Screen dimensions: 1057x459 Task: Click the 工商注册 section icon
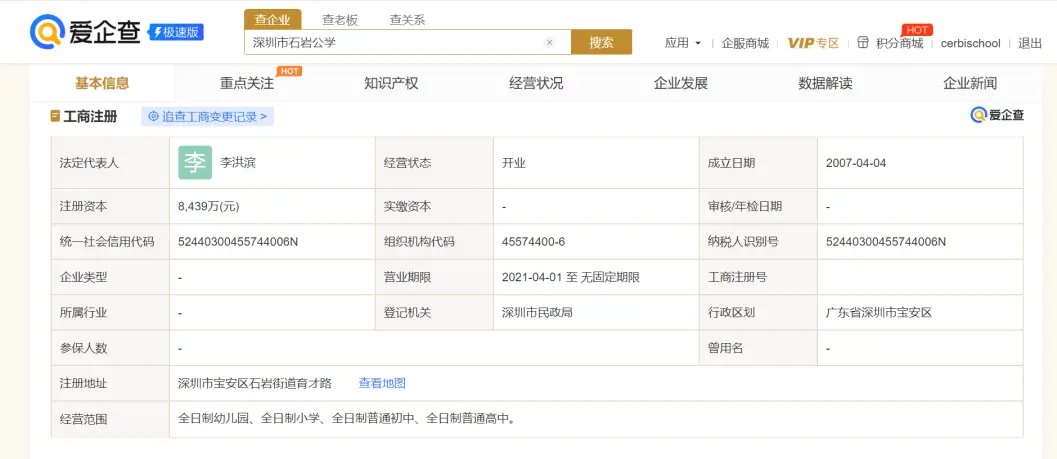[x=55, y=117]
